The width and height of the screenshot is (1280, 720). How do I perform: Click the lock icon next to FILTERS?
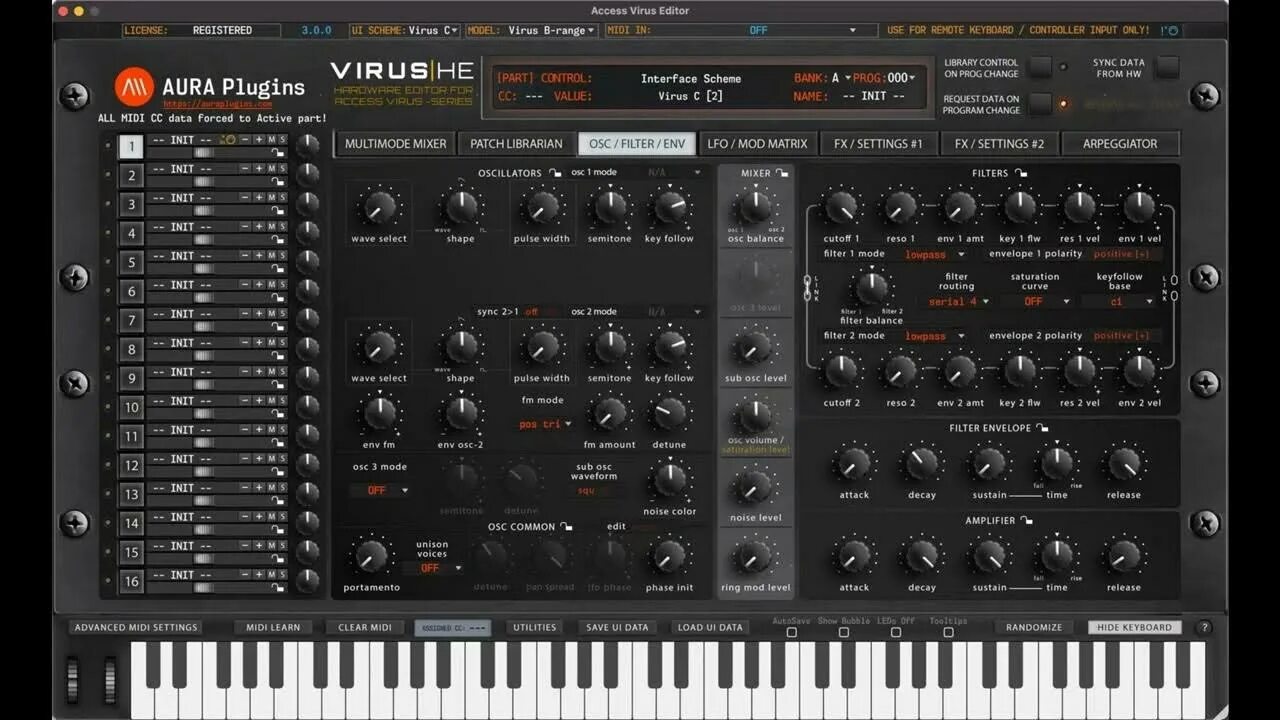click(x=1021, y=173)
